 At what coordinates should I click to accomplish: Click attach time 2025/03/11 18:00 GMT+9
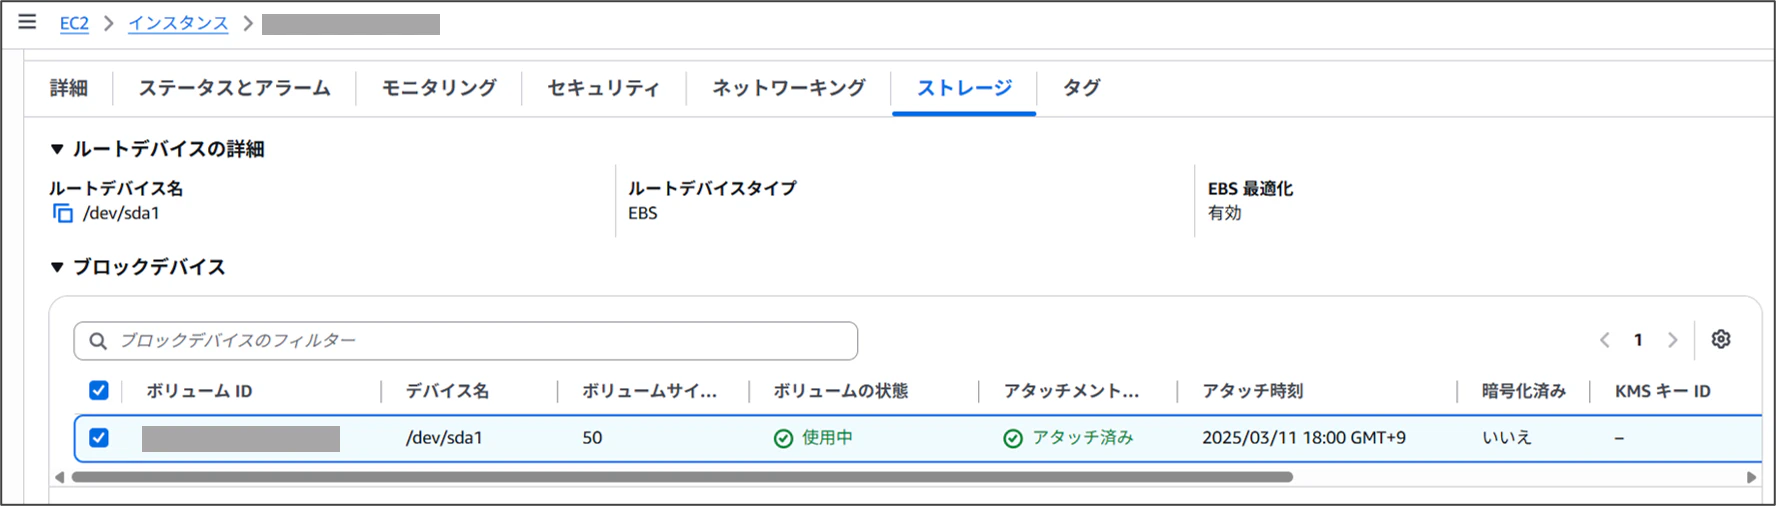point(1304,438)
